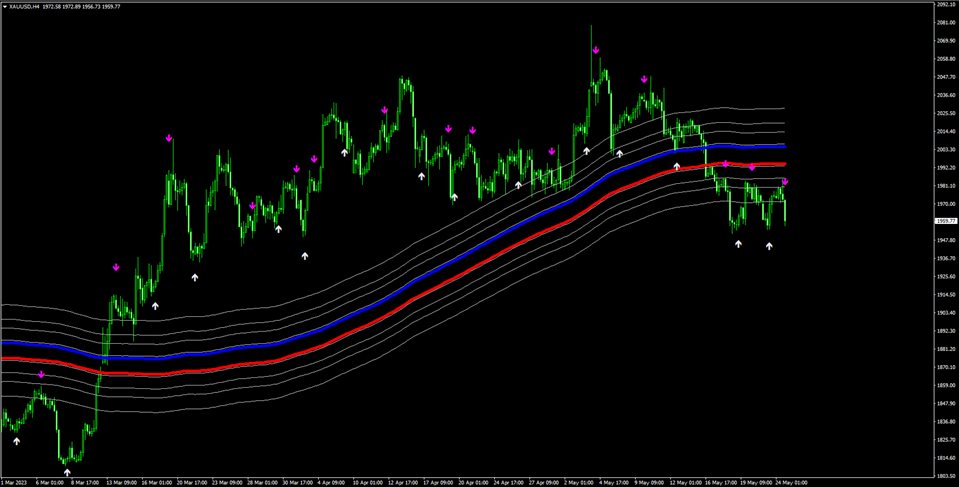The height and width of the screenshot is (487, 960).
Task: Click the rightmost white buy arrow
Action: point(769,246)
